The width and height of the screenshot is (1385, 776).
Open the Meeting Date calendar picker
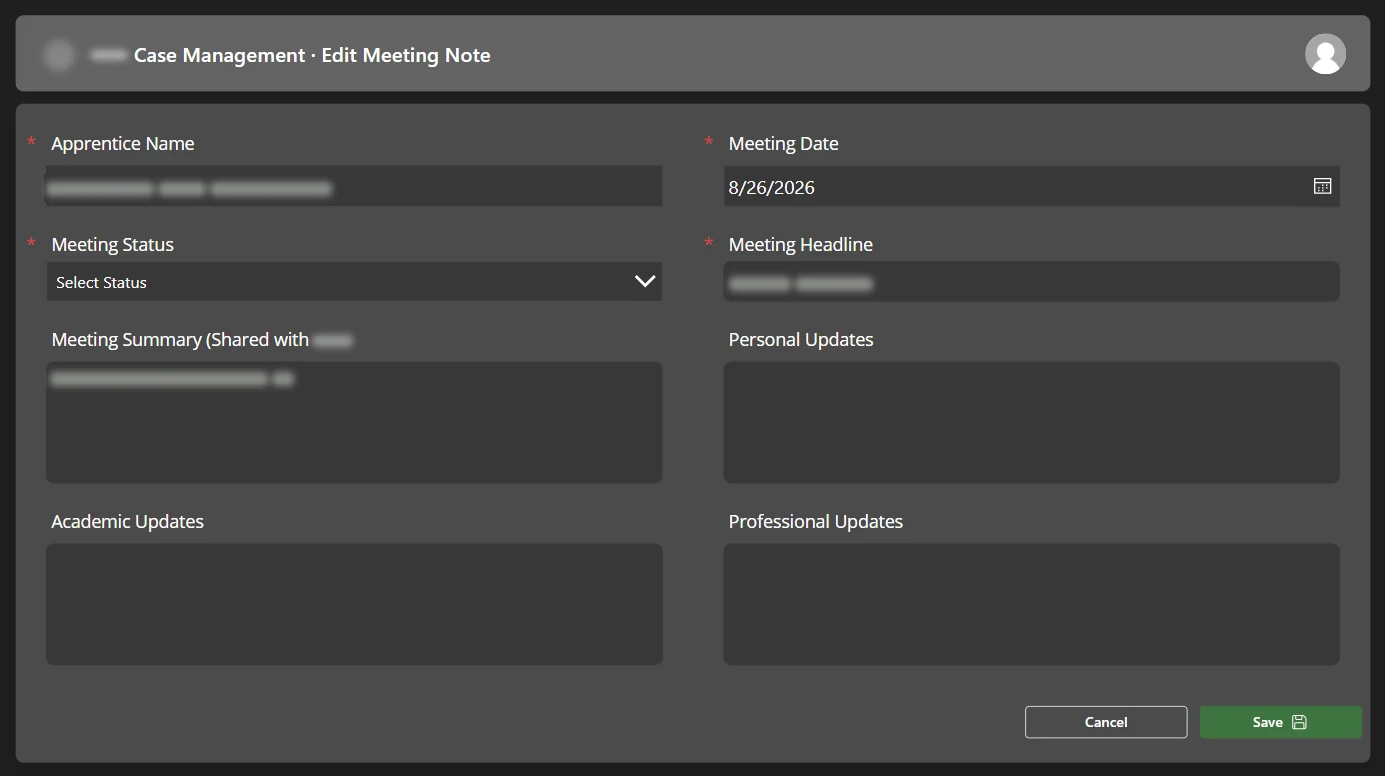point(1322,186)
